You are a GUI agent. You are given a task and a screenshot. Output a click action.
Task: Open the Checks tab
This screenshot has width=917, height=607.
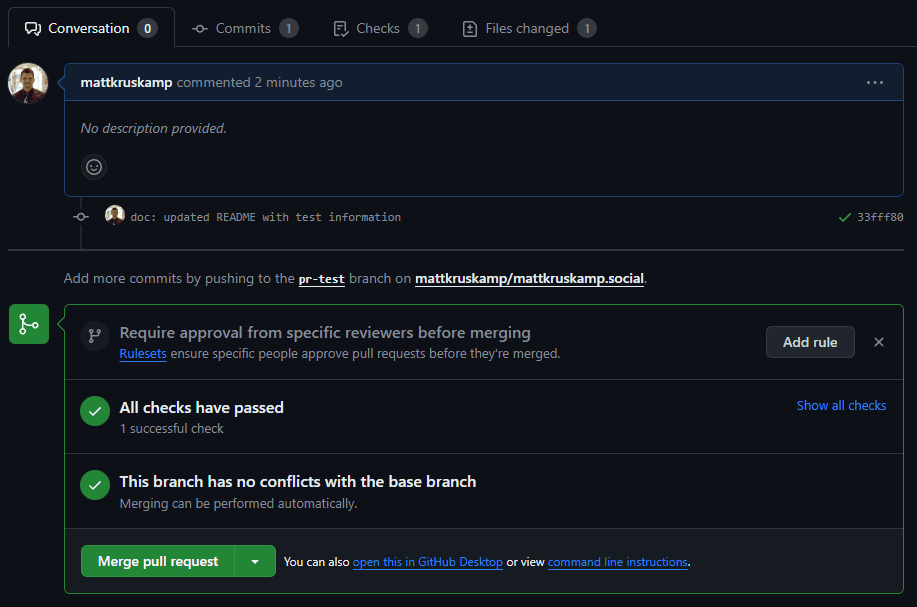tap(380, 28)
